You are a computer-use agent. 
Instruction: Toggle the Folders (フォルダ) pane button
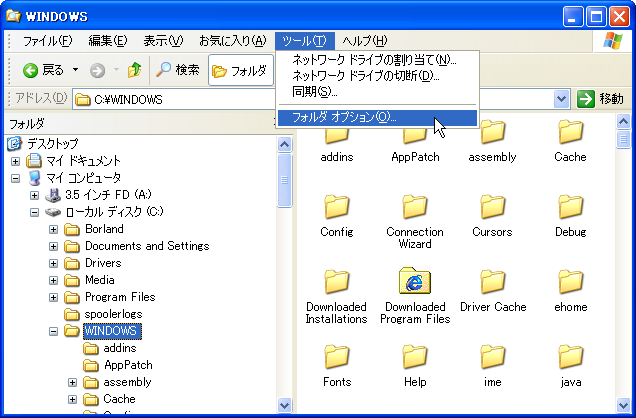239,70
